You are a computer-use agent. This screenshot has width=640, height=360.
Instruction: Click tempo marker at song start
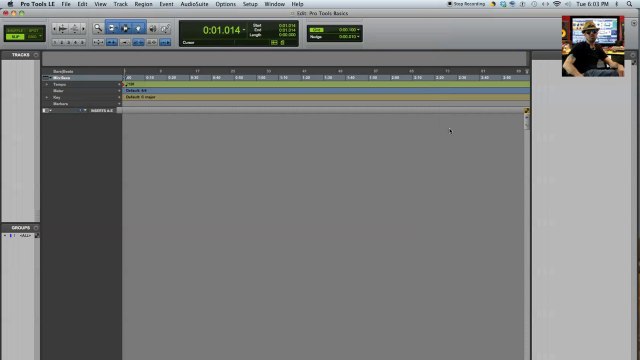pyautogui.click(x=123, y=84)
